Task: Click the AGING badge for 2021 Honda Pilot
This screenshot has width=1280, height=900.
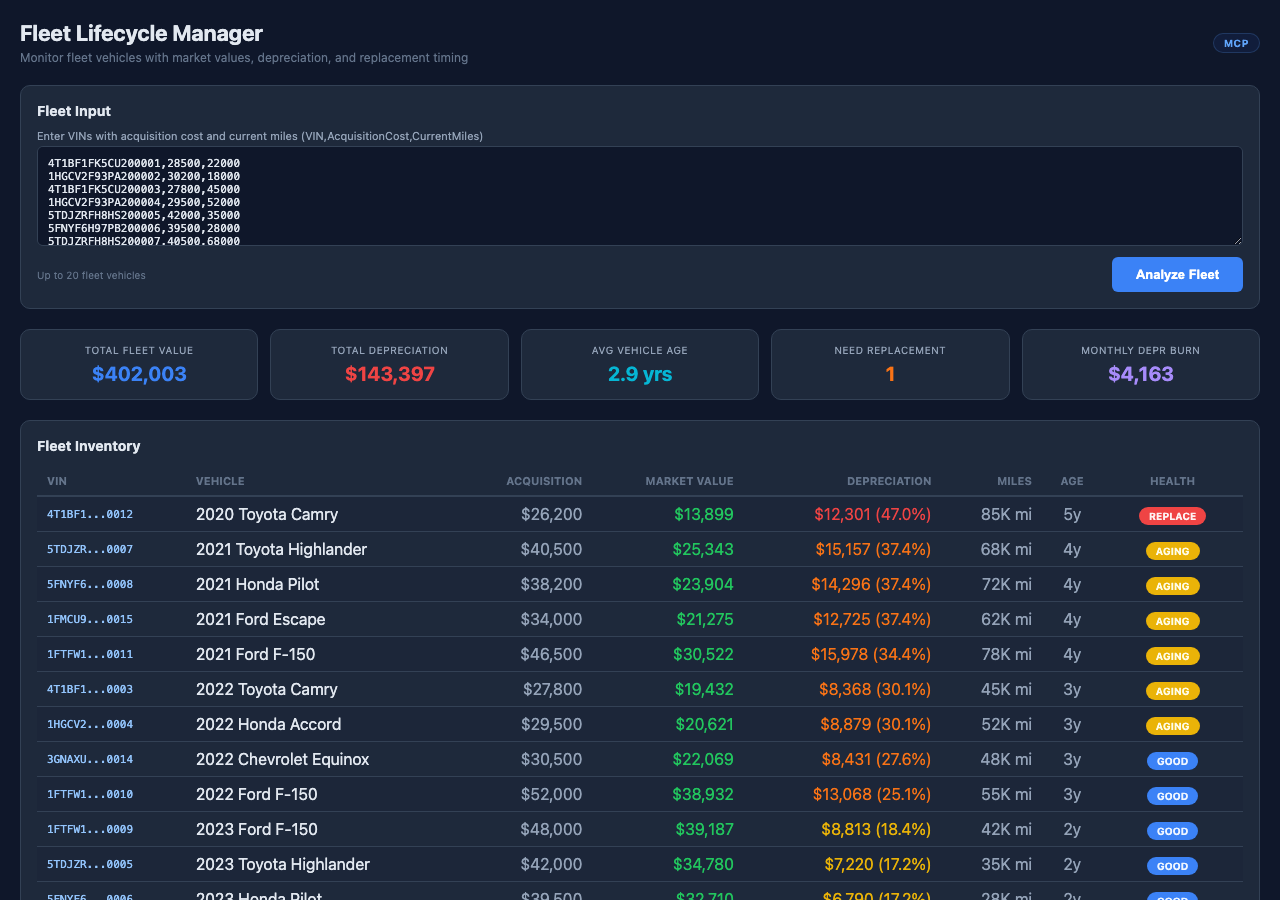Action: tap(1172, 586)
